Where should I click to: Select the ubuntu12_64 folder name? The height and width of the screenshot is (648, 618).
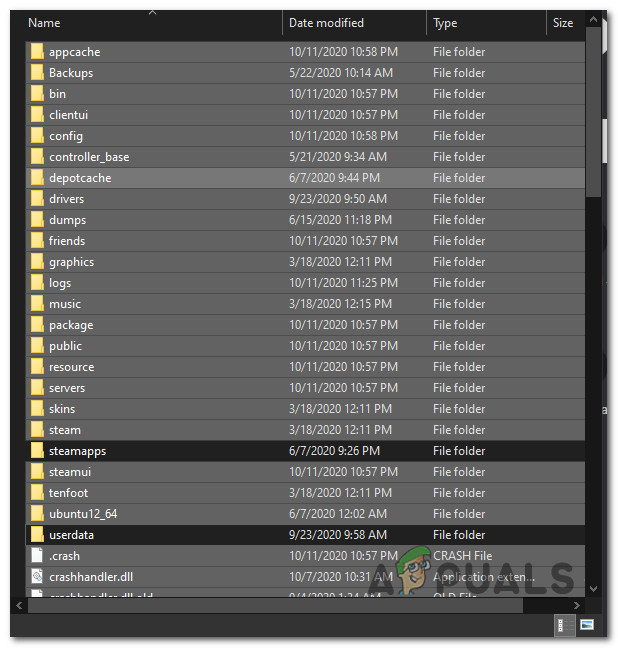[x=83, y=514]
